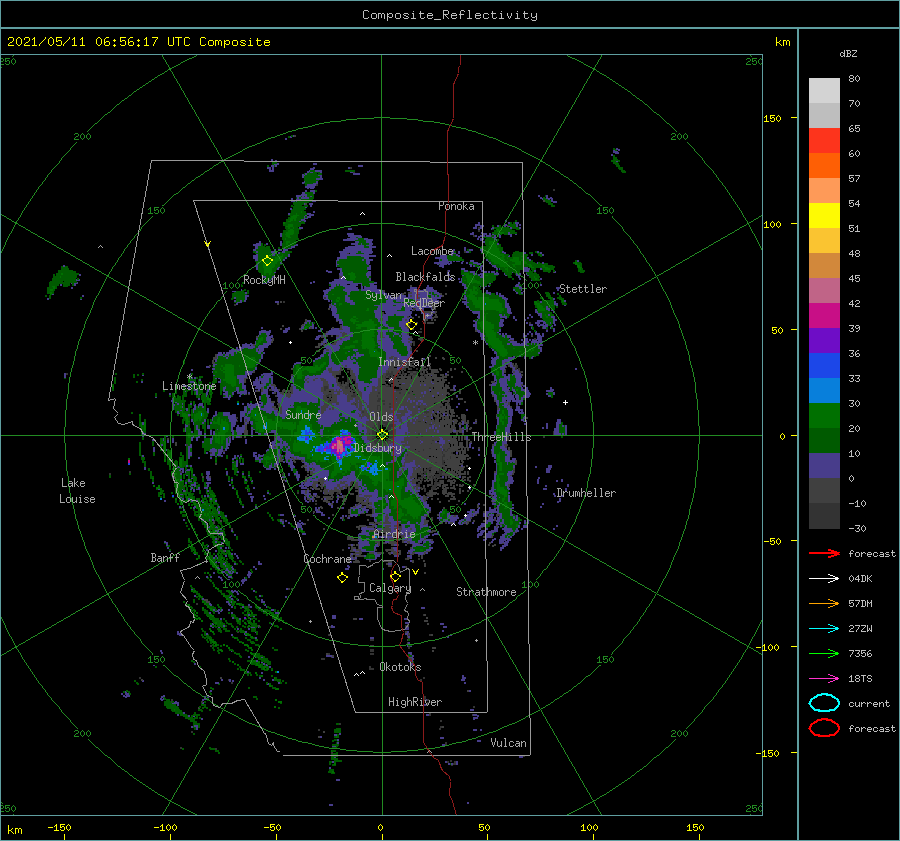Select the Calgary city label
Image resolution: width=900 pixels, height=841 pixels.
(390, 588)
